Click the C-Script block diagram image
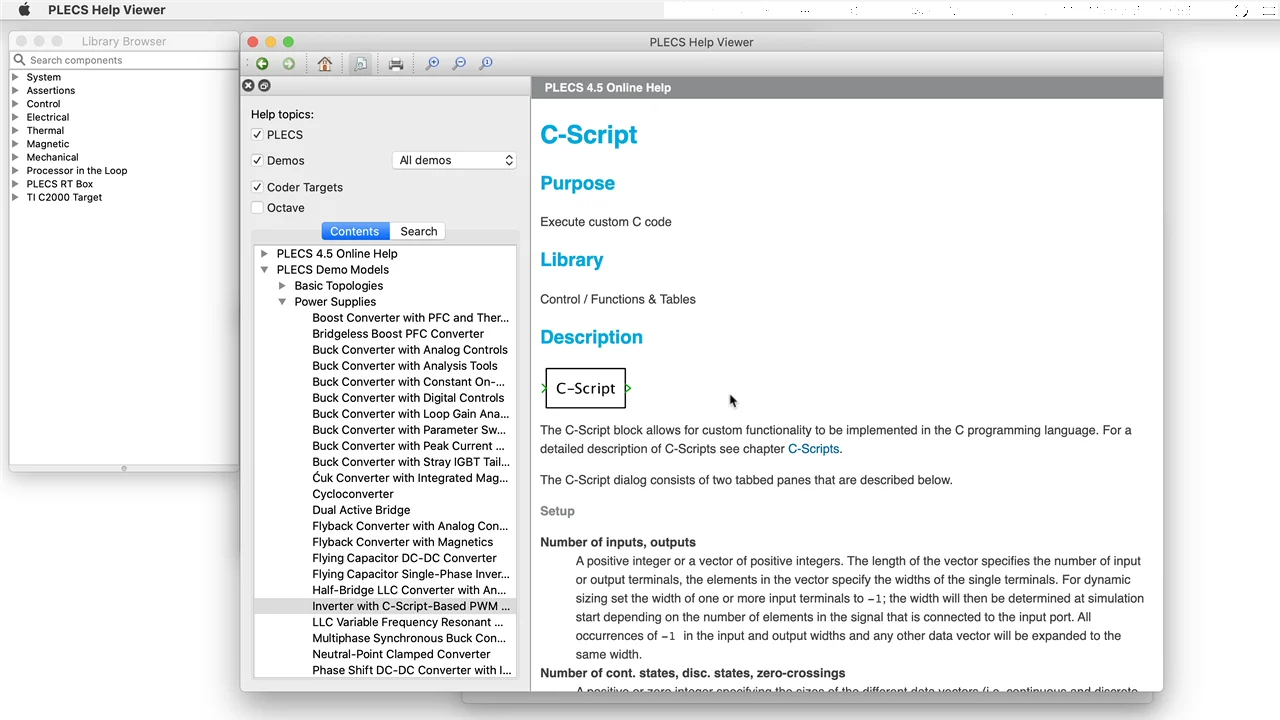The width and height of the screenshot is (1280, 720). point(586,388)
